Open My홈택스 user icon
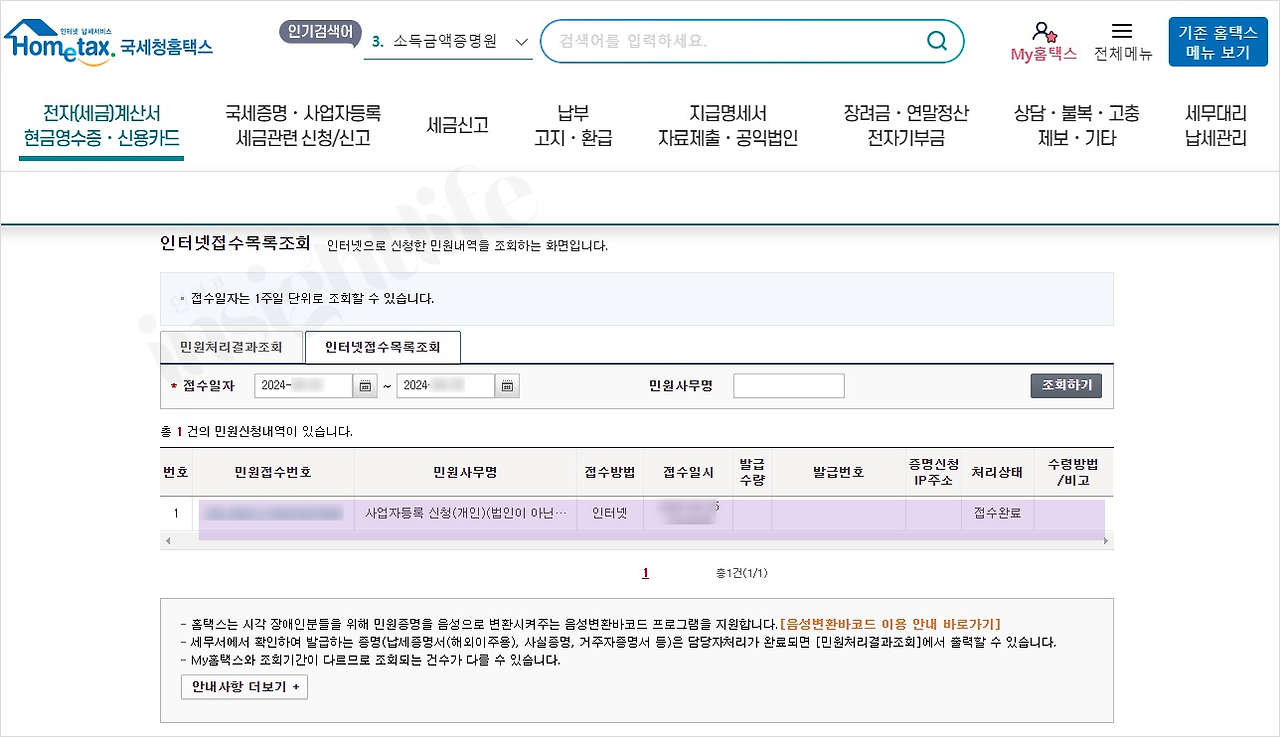The width and height of the screenshot is (1280, 737). pyautogui.click(x=1044, y=32)
